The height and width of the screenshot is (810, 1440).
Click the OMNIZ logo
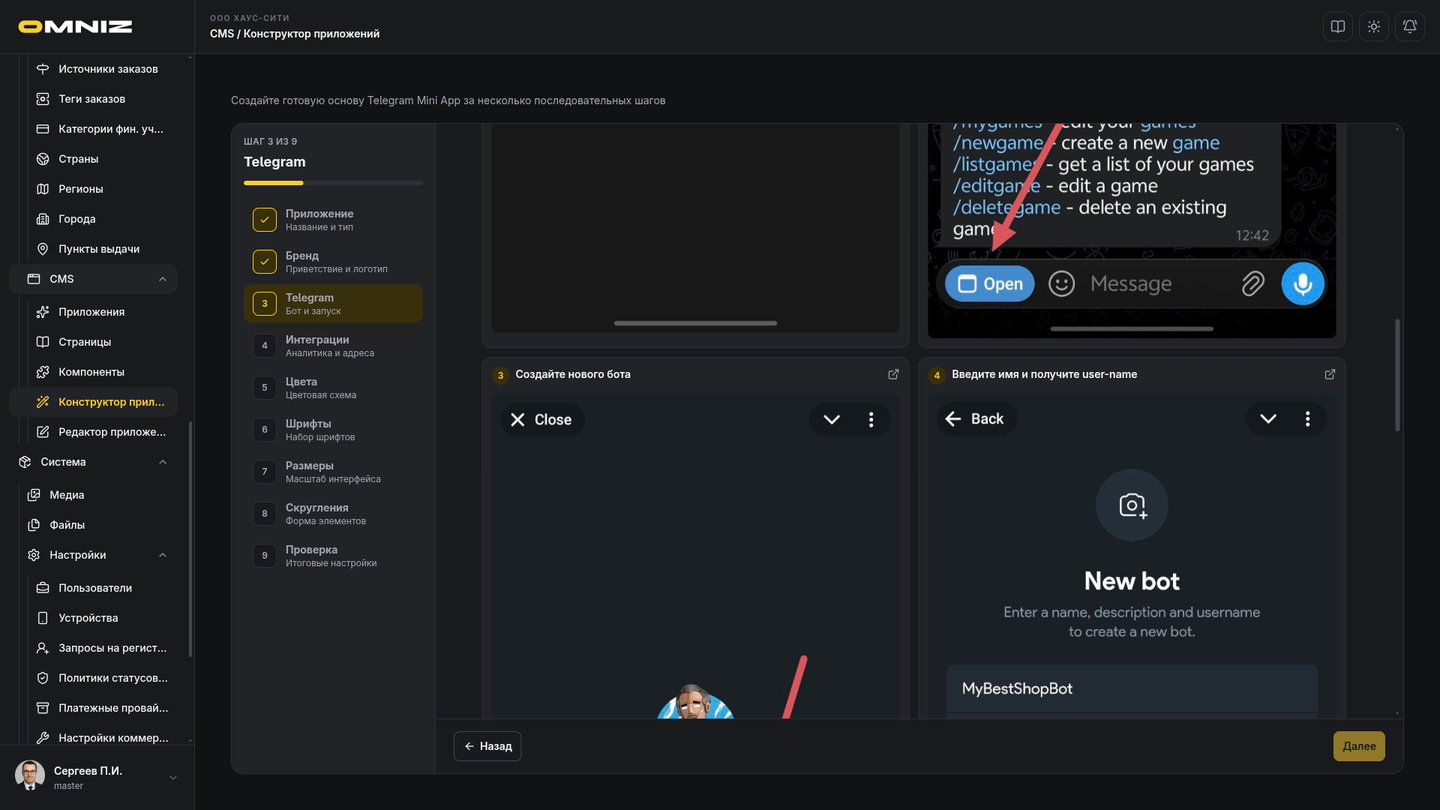click(x=75, y=27)
